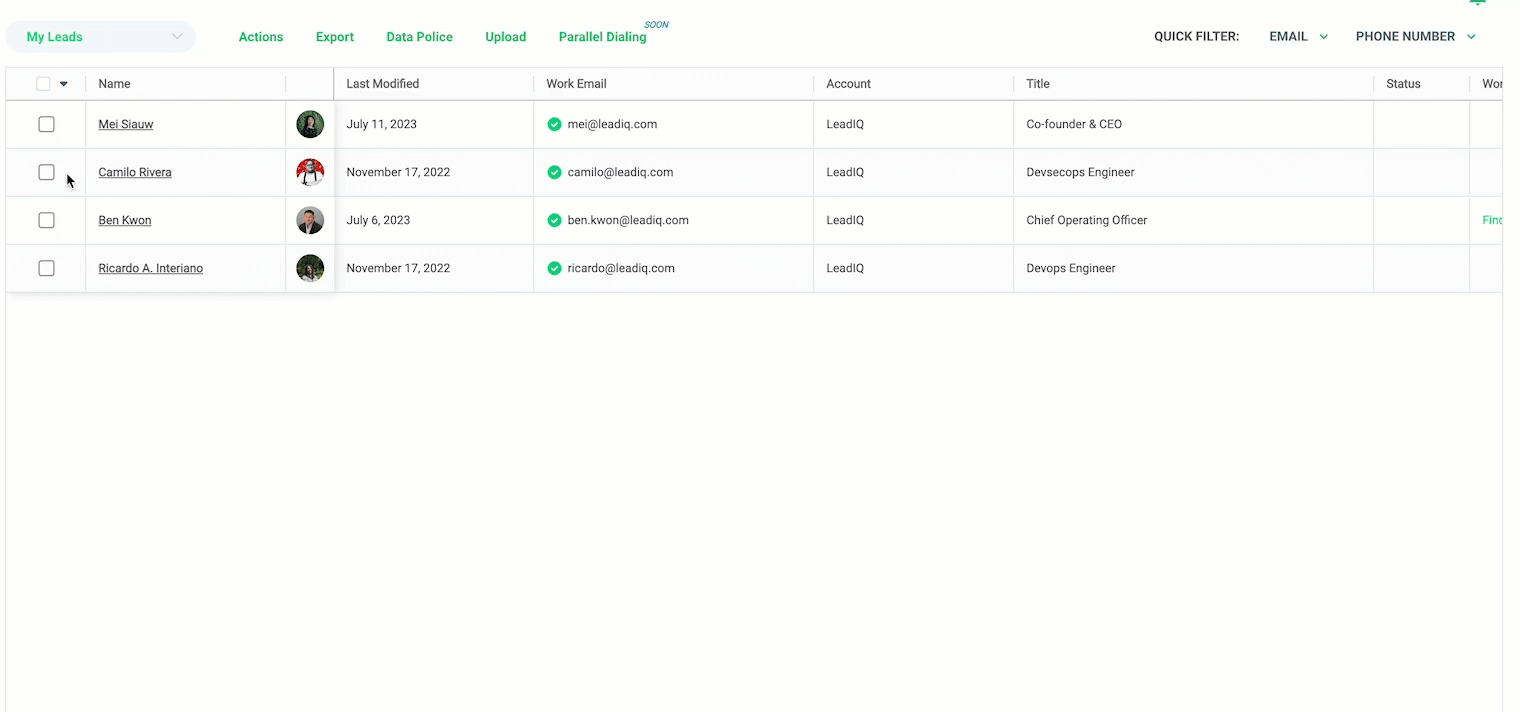
Task: Click the verified badge beside ricardo@leadiq.com
Action: click(x=554, y=268)
